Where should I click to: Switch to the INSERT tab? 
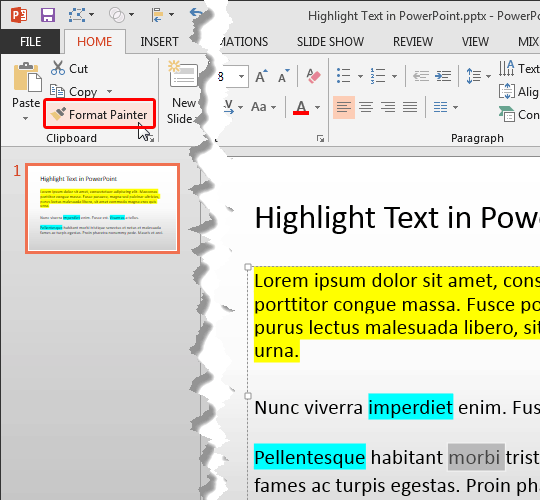(x=159, y=42)
